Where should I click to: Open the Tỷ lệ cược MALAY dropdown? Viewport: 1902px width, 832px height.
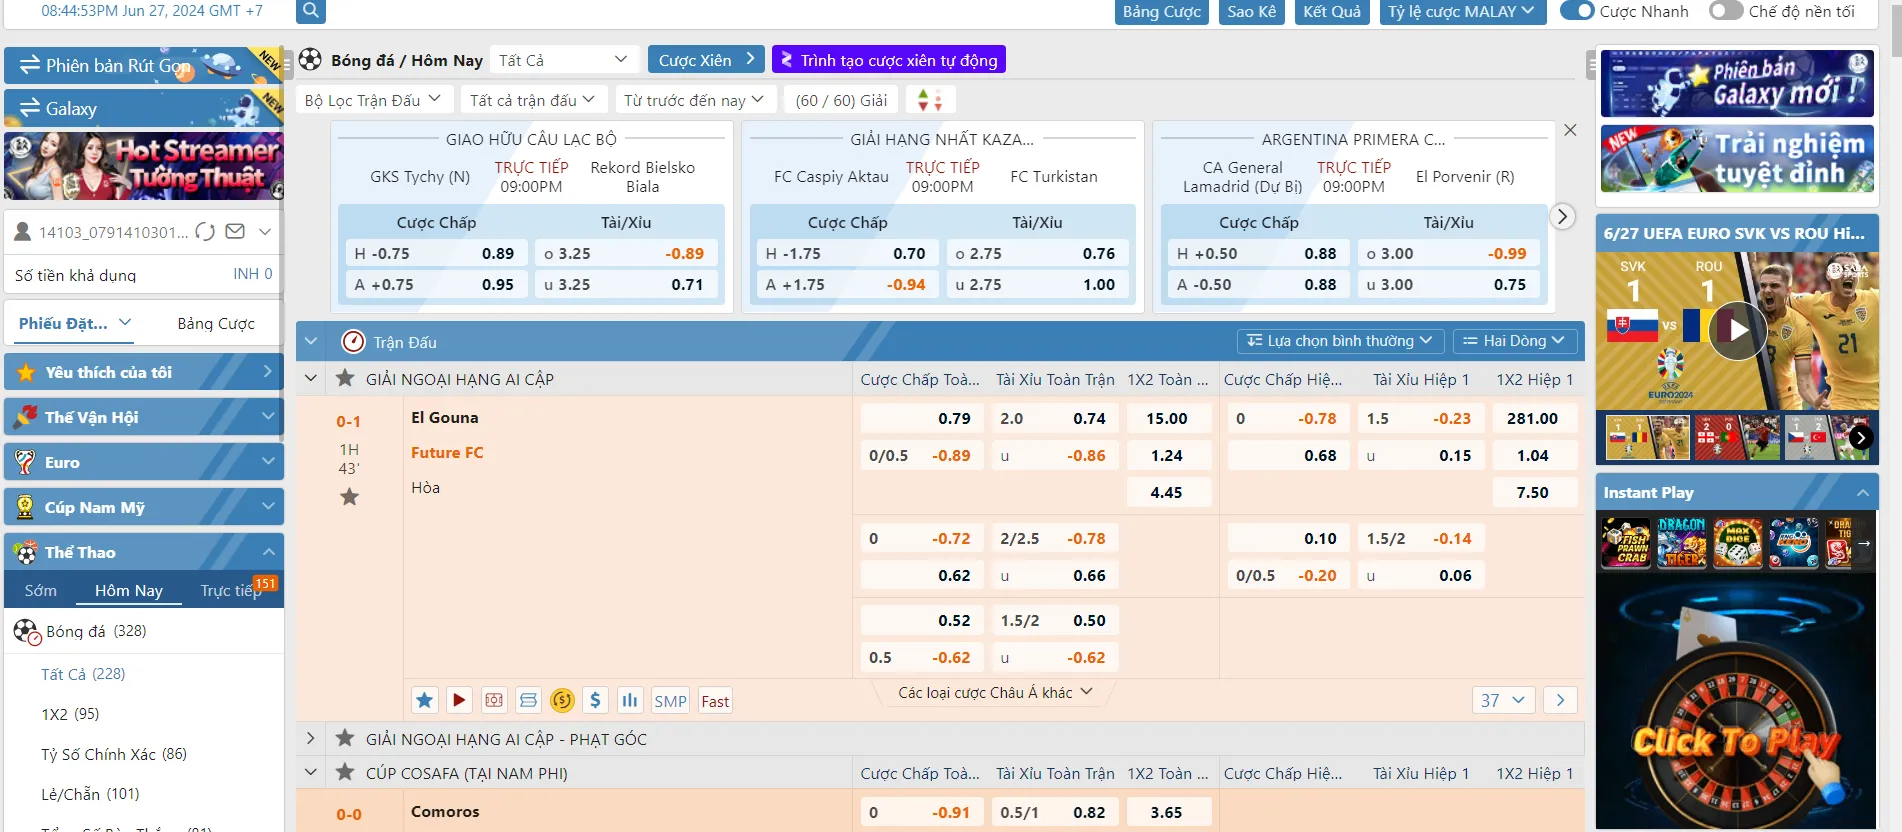tap(1461, 11)
